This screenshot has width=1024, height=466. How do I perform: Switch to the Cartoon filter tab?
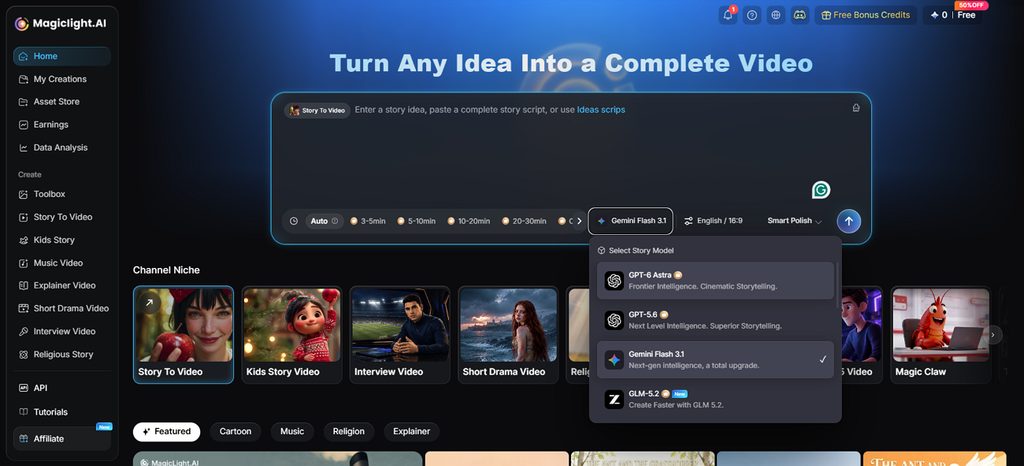tap(235, 431)
